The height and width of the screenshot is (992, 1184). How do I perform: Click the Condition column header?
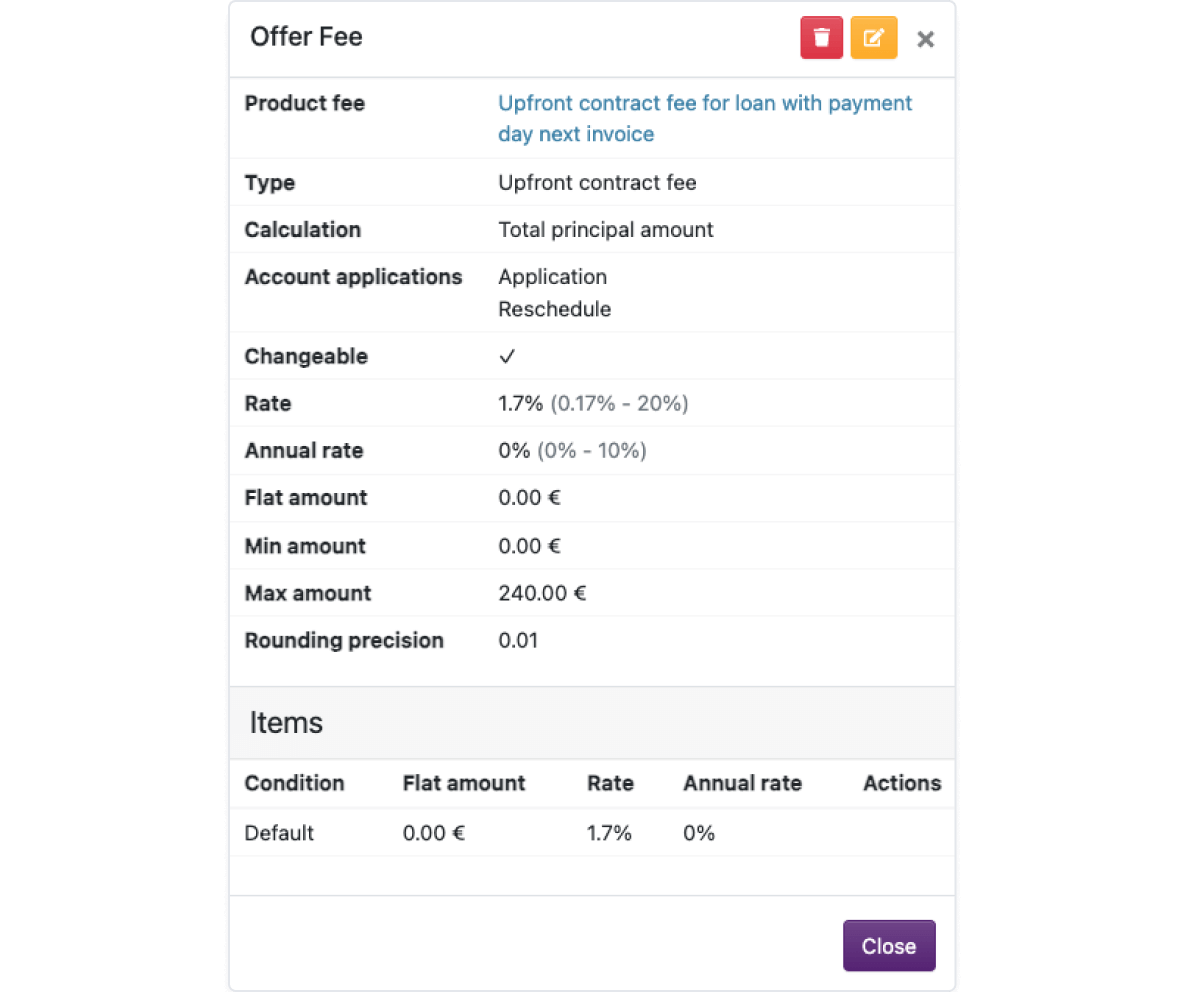pyautogui.click(x=294, y=783)
